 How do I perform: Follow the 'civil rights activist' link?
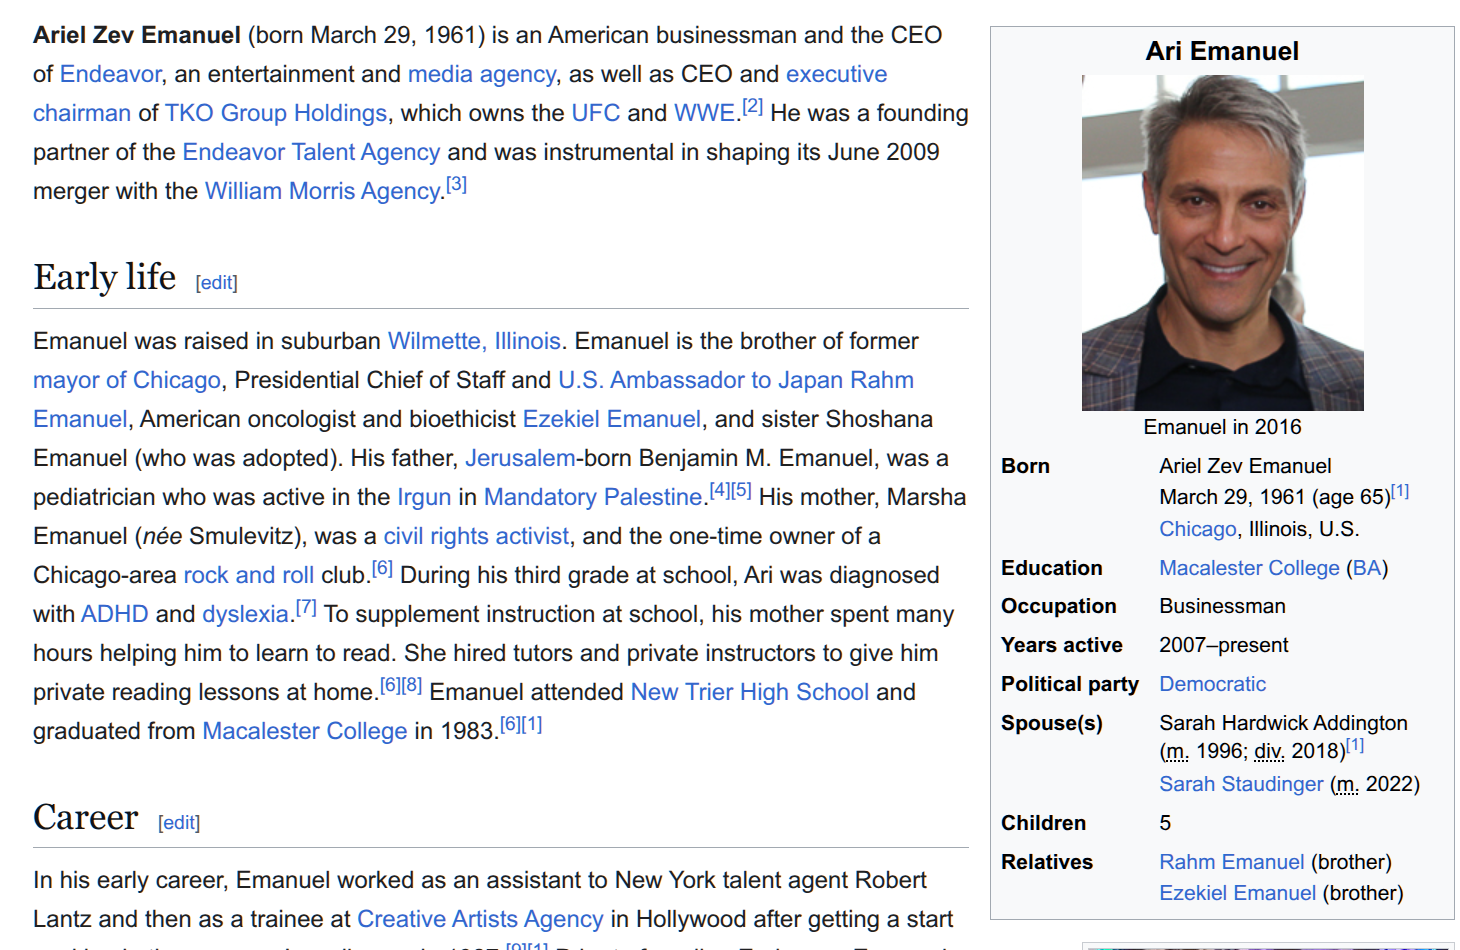[476, 536]
